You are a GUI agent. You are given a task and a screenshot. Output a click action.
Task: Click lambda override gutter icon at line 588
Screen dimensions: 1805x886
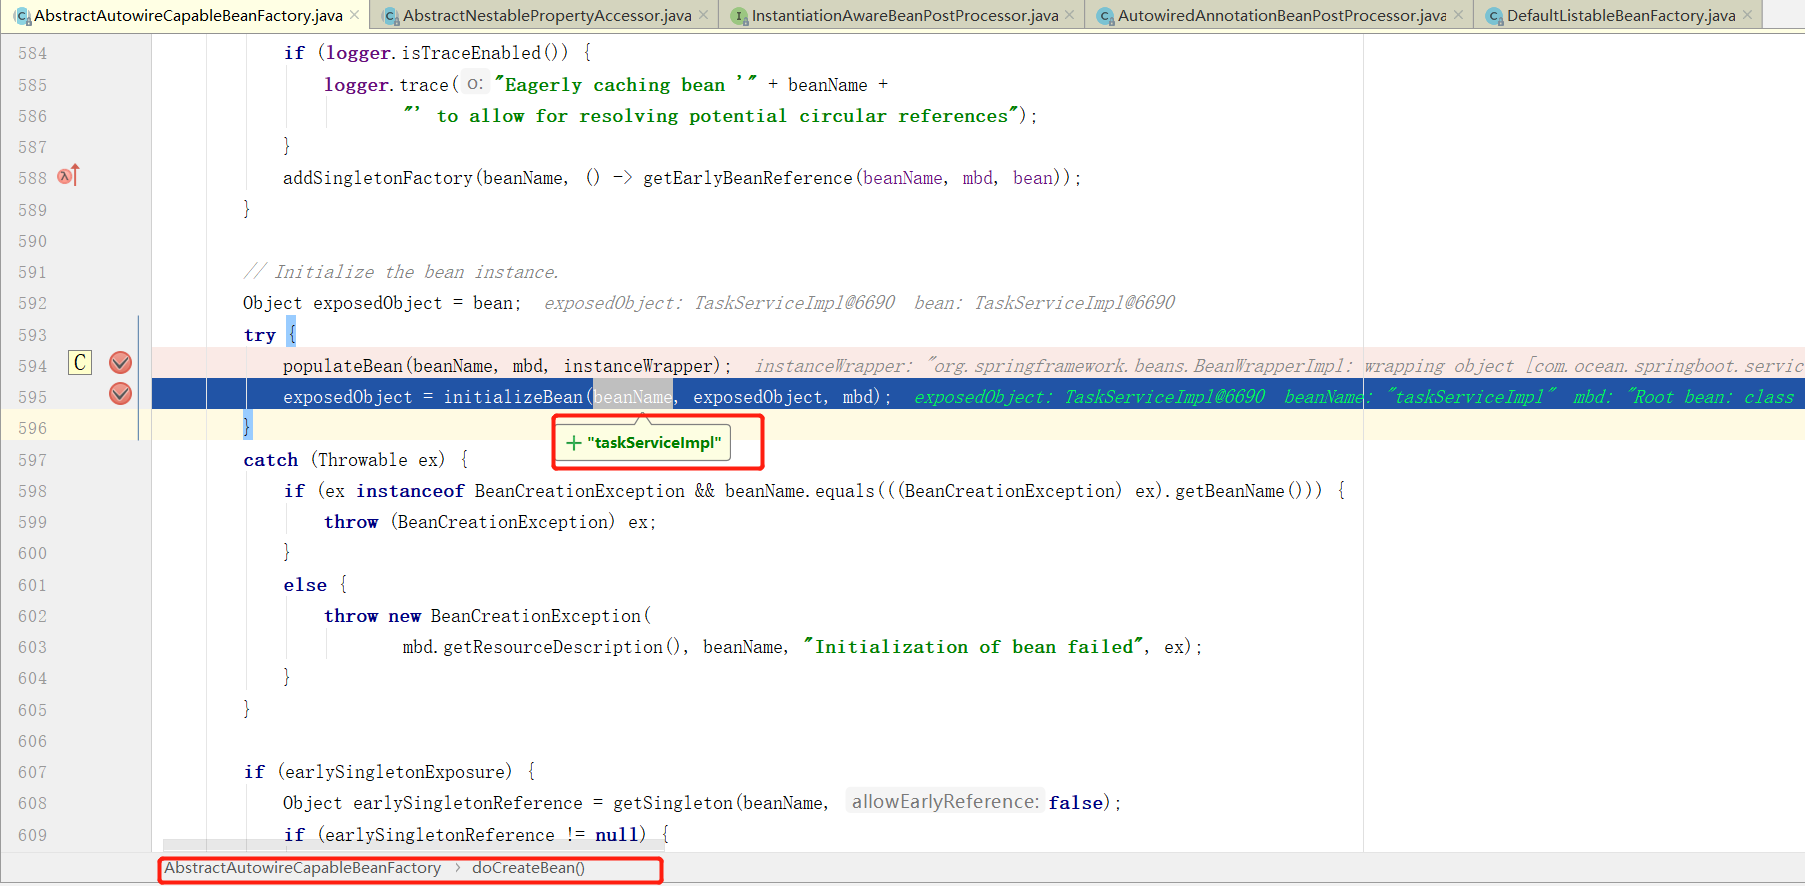[x=68, y=176]
